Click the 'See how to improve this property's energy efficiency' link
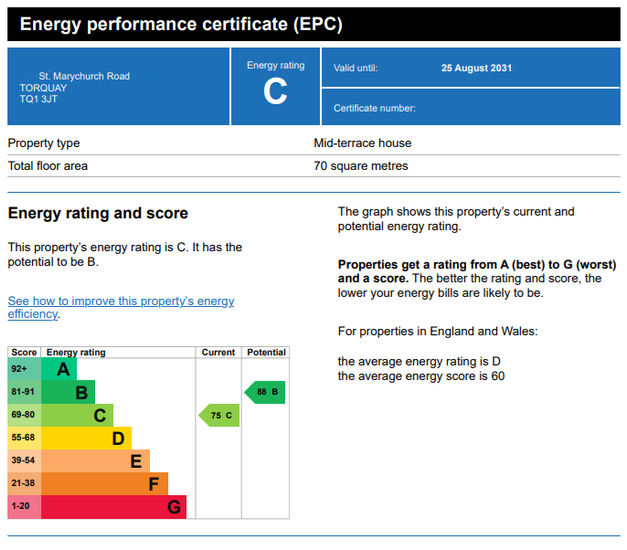This screenshot has width=627, height=550. tap(120, 307)
